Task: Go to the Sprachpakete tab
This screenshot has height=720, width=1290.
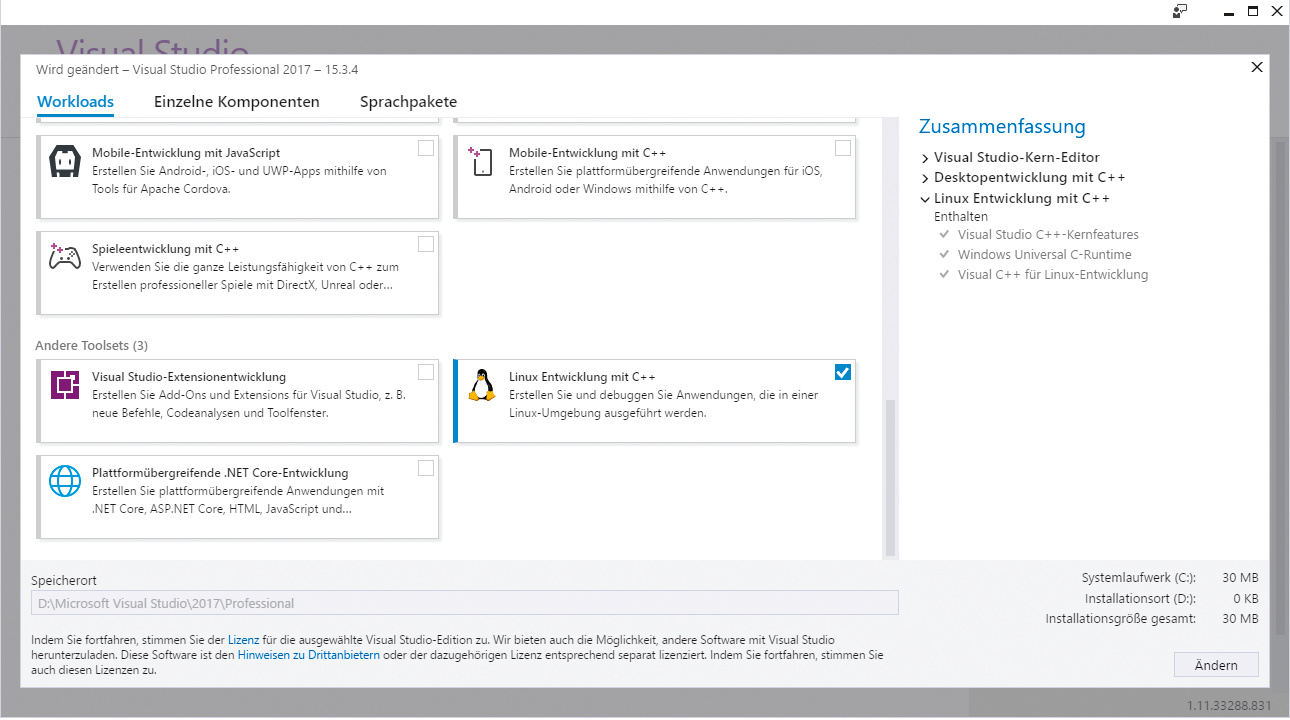Action: (408, 102)
